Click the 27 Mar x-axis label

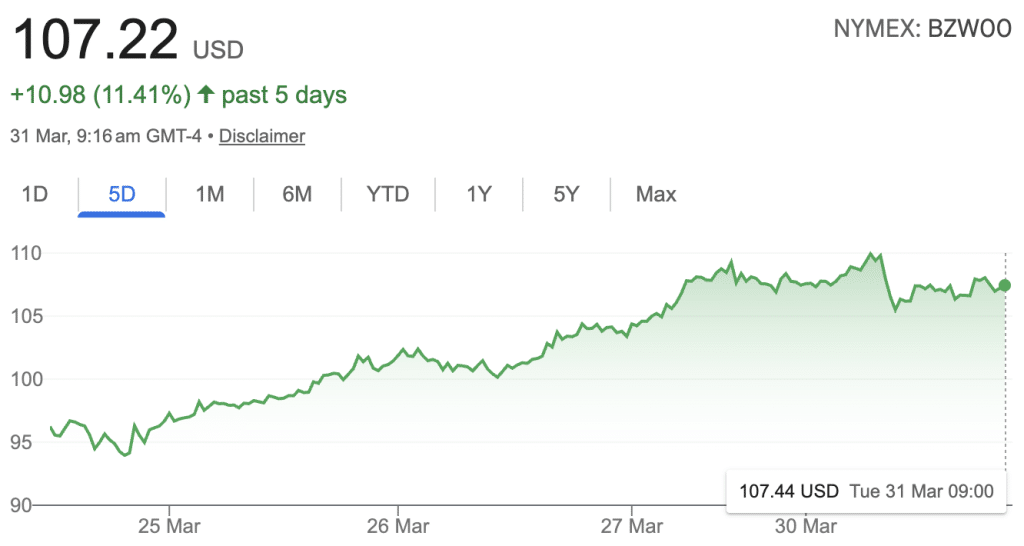(x=631, y=526)
